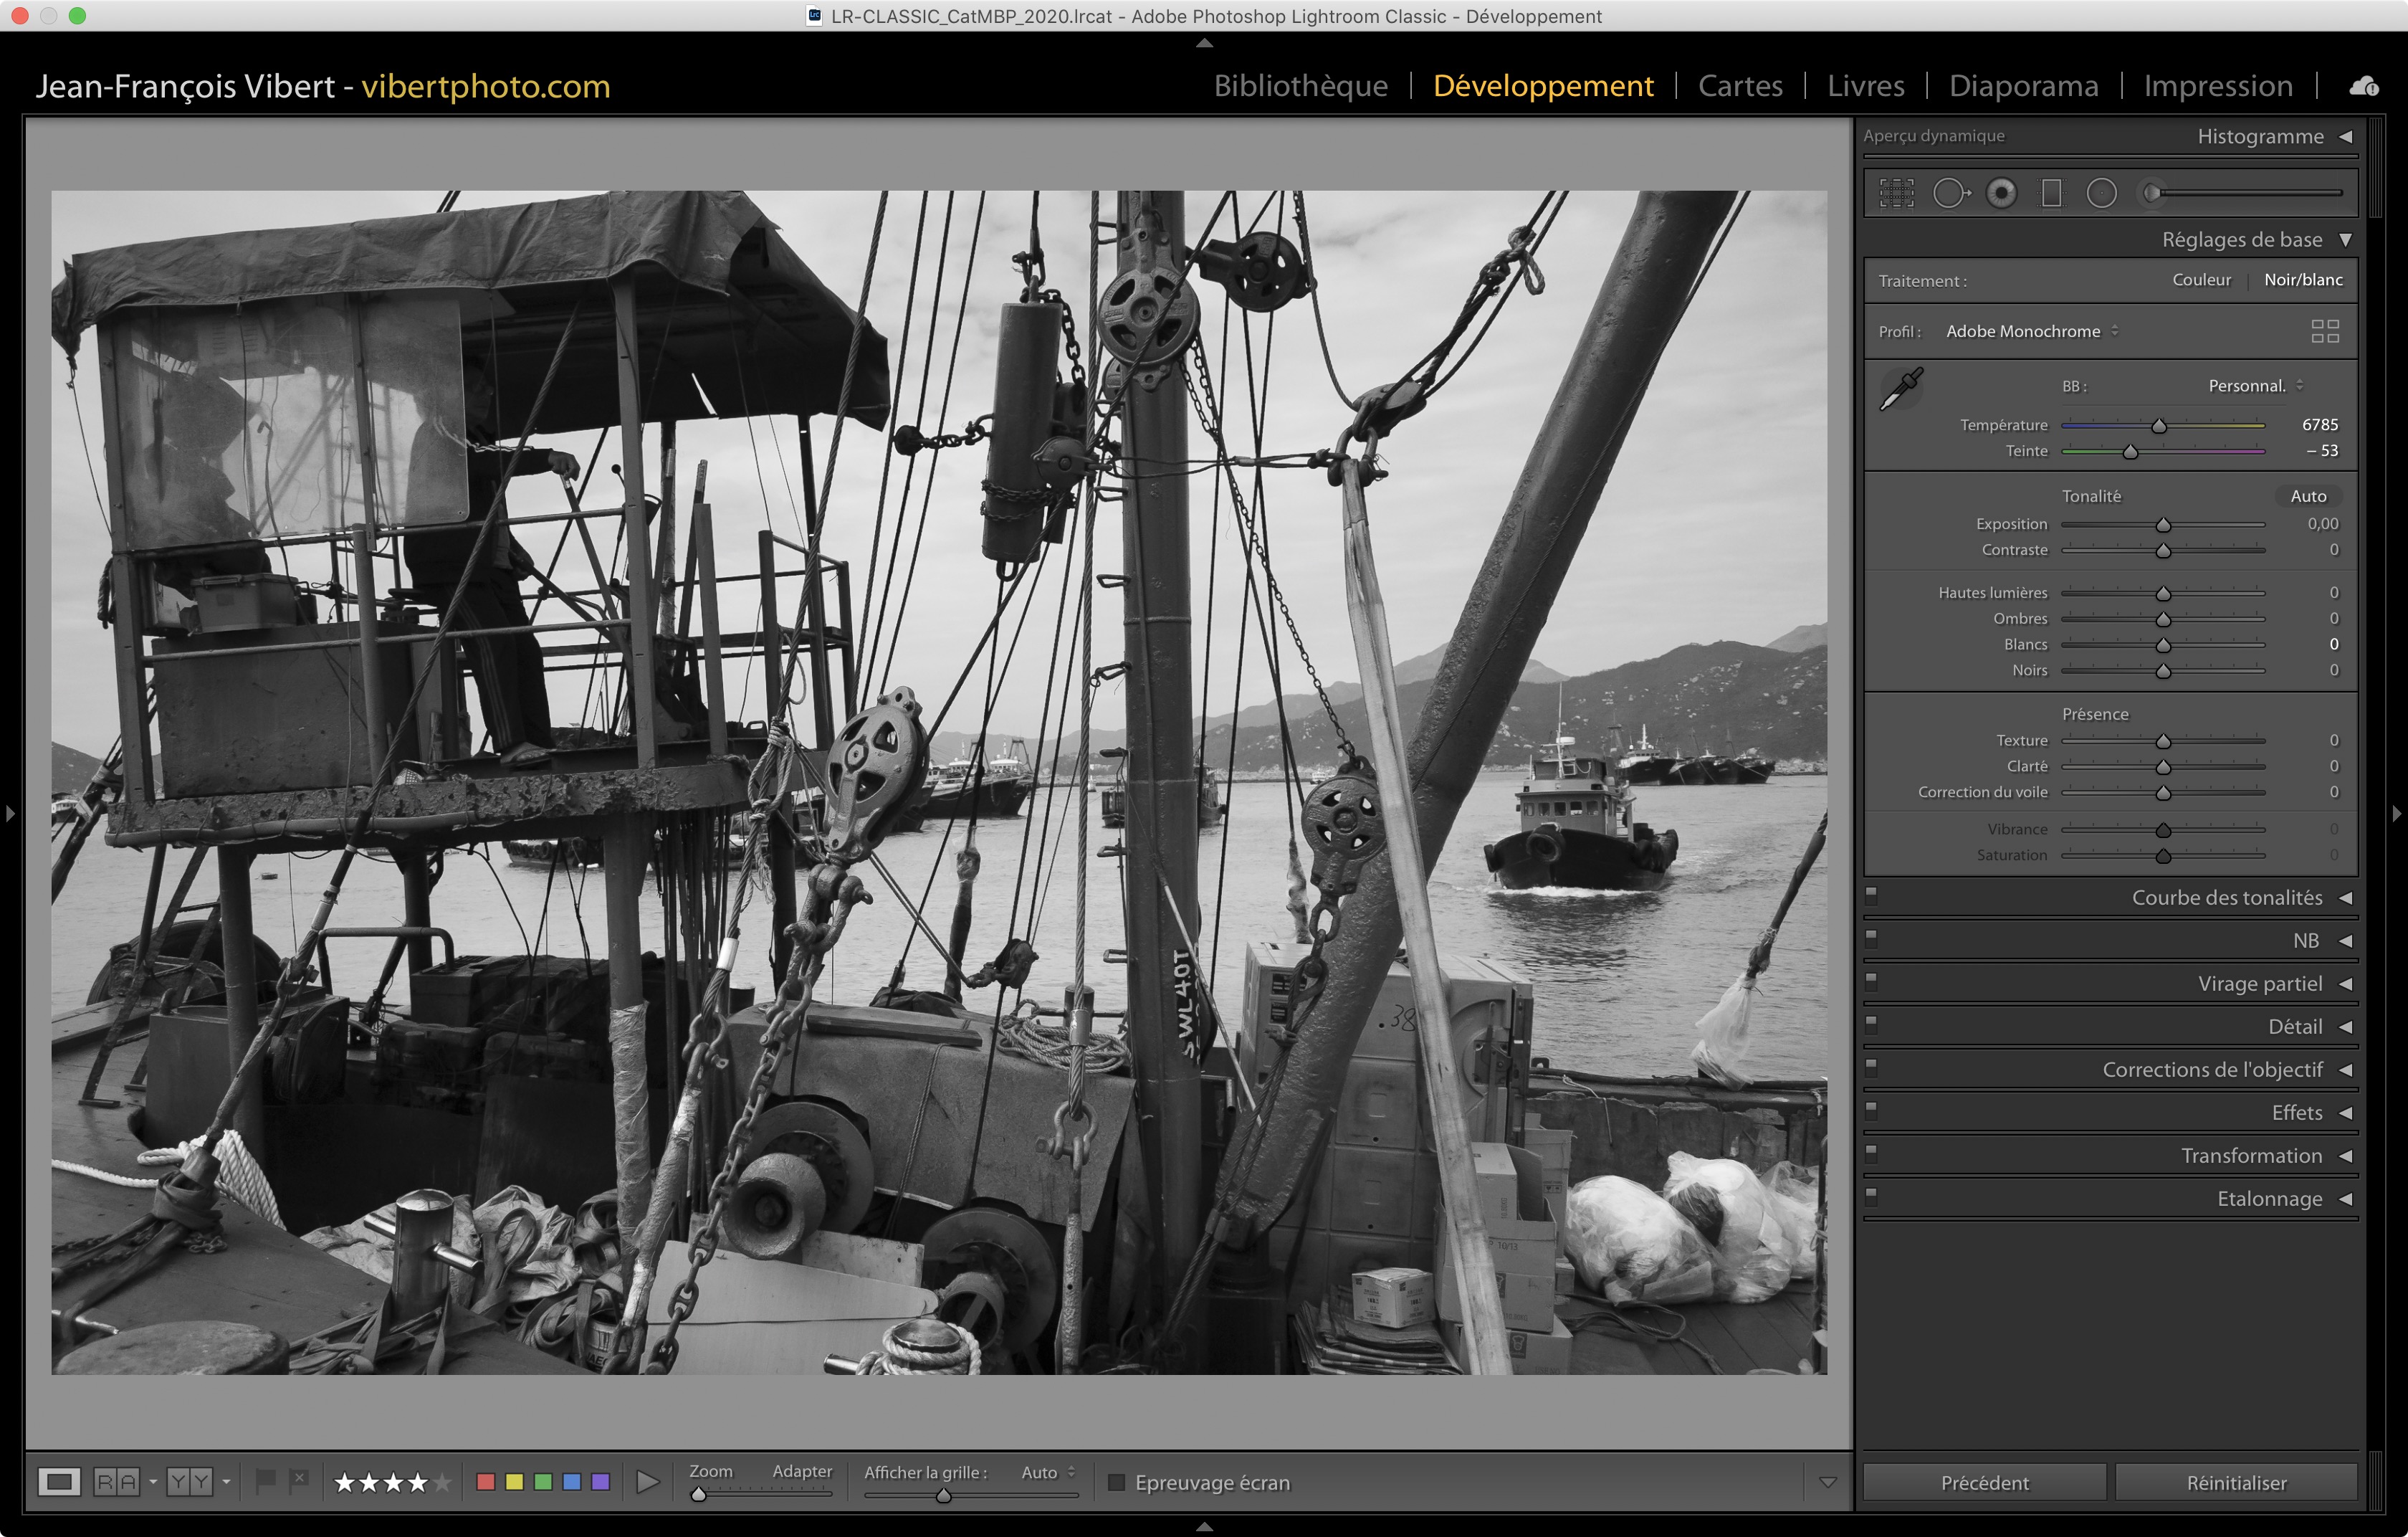Click the Réinitialiser button

pyautogui.click(x=2235, y=1482)
